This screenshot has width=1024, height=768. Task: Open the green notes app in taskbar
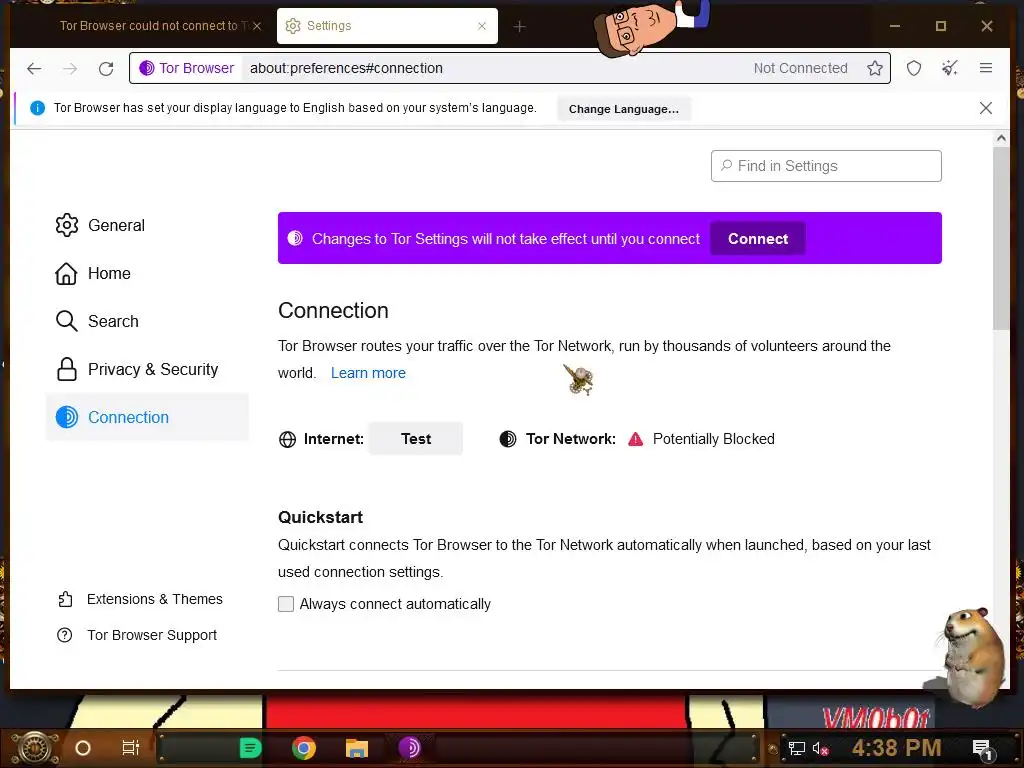pos(250,748)
